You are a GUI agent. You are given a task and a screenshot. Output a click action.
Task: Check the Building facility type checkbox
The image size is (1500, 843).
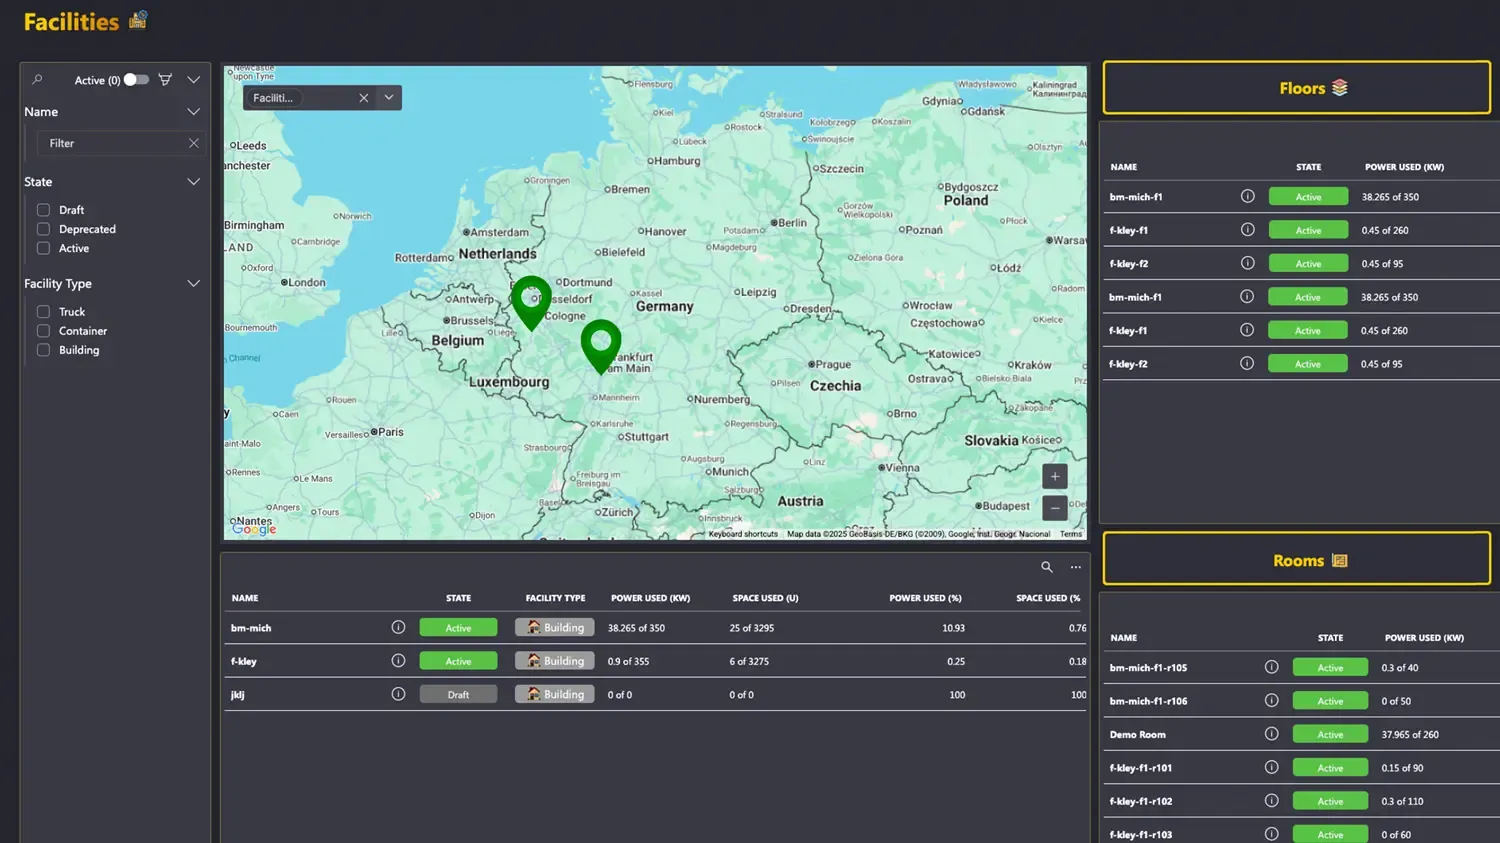(43, 350)
